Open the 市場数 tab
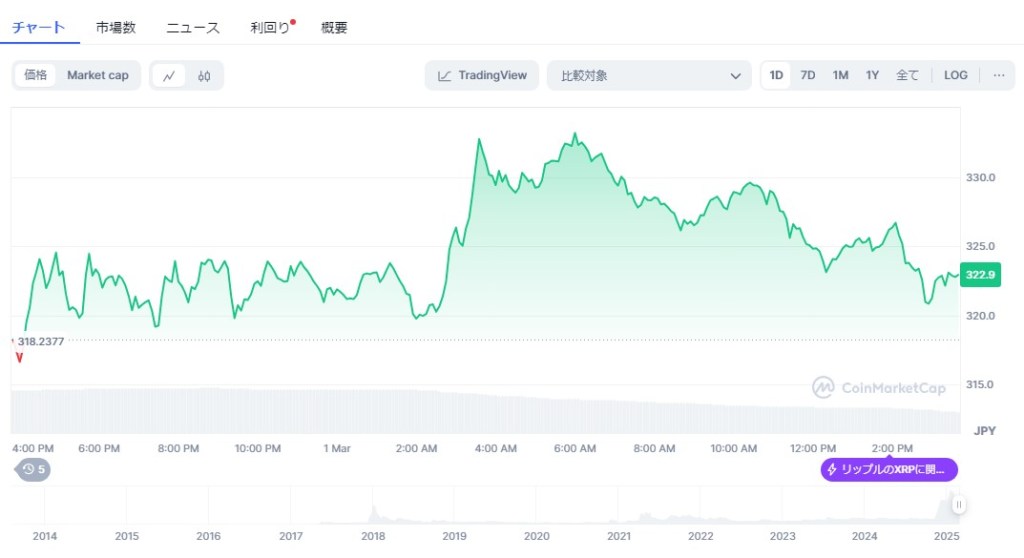 pyautogui.click(x=116, y=28)
